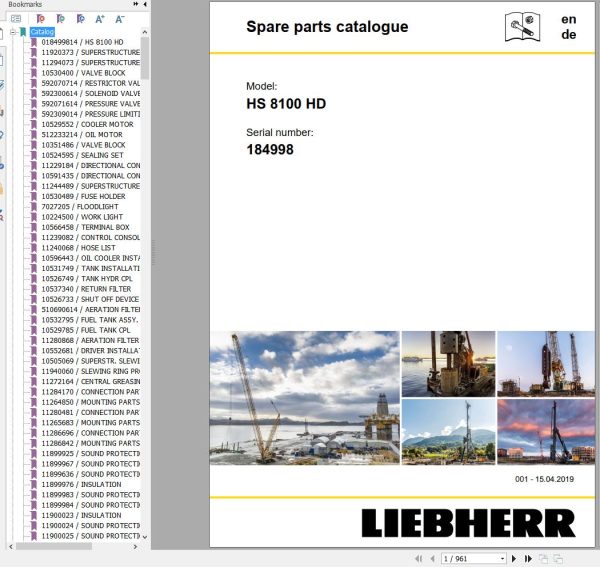Screen dimensions: 600x567
Task: Open bookmark 10526733 / SHUT OFF DEVICE
Action: tap(90, 300)
